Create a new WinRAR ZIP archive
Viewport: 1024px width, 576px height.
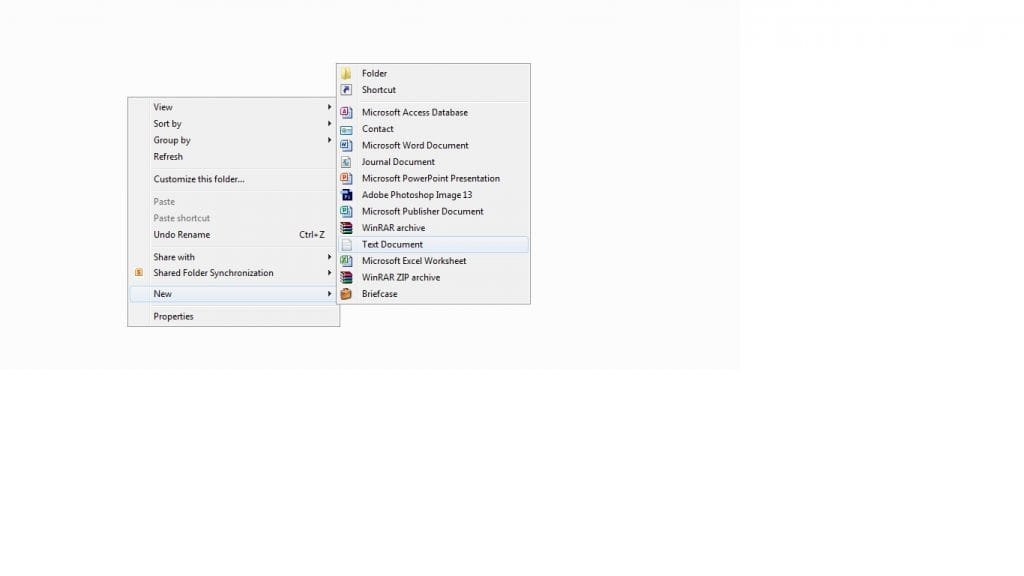click(x=400, y=277)
